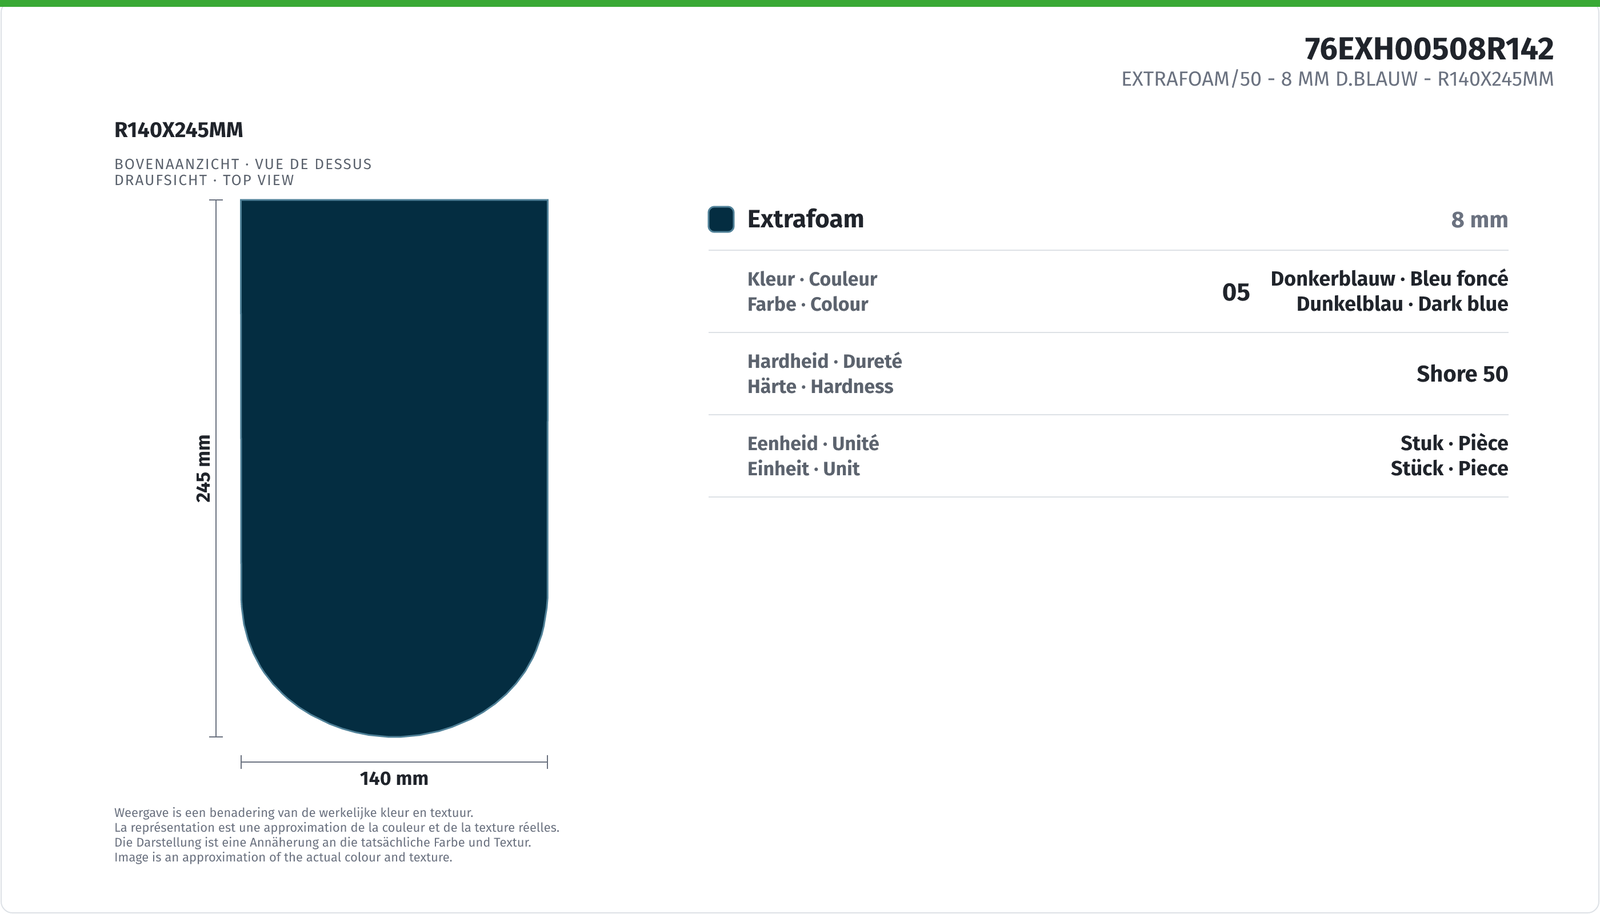1600x914 pixels.
Task: Click the Härte · Hardness label
Action: (820, 386)
